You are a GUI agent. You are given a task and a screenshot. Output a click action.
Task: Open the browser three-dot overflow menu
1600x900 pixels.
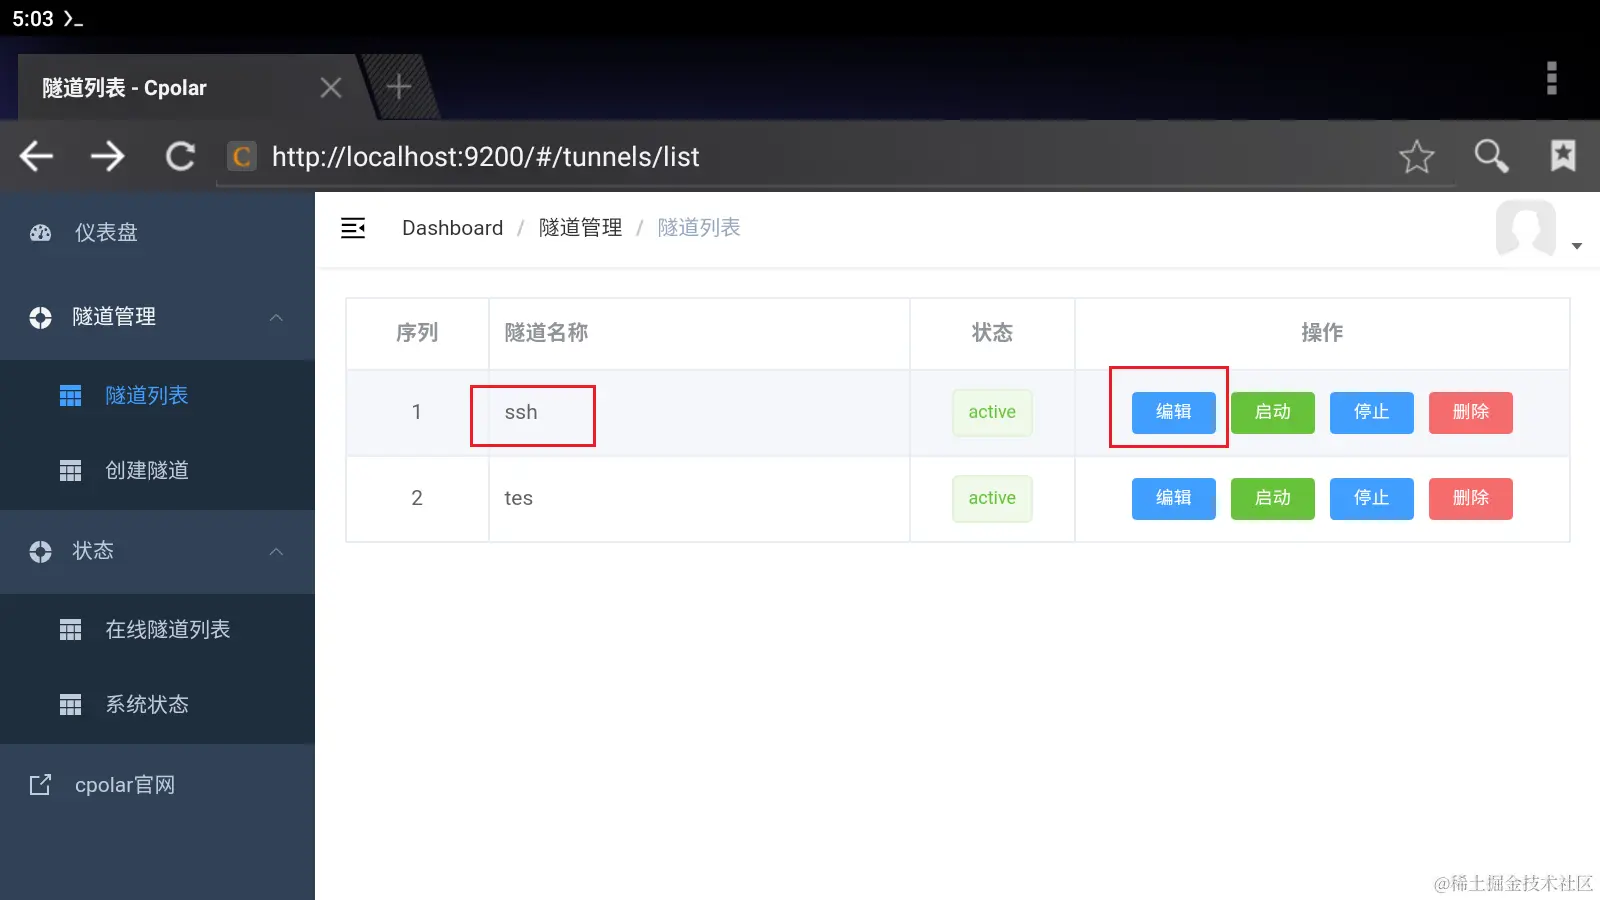click(x=1552, y=78)
